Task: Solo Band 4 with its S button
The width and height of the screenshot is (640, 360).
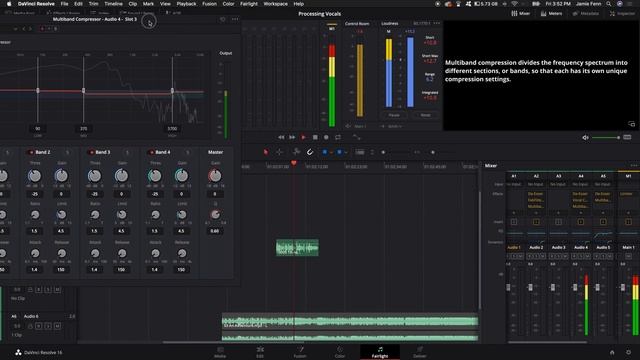Action: coord(187,152)
